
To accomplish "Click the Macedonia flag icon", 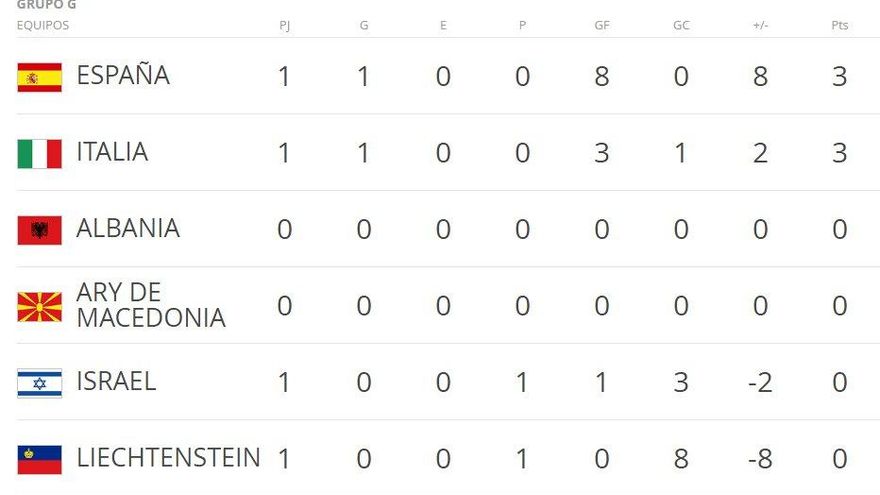I will [x=39, y=306].
